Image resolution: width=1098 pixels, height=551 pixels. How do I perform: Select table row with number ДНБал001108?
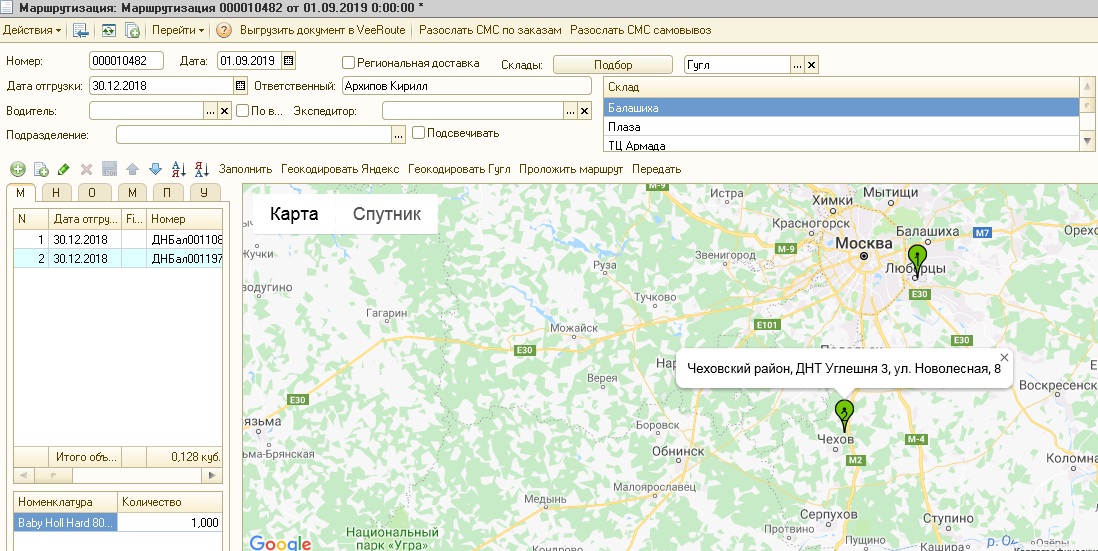click(x=118, y=239)
